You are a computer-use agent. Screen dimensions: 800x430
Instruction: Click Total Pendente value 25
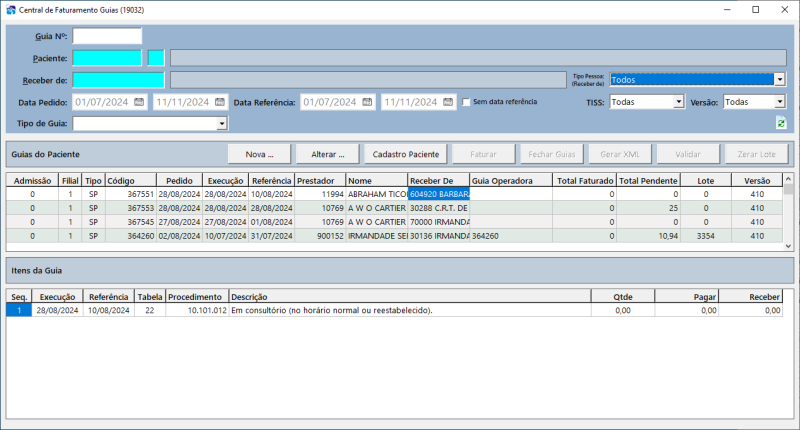pyautogui.click(x=648, y=208)
